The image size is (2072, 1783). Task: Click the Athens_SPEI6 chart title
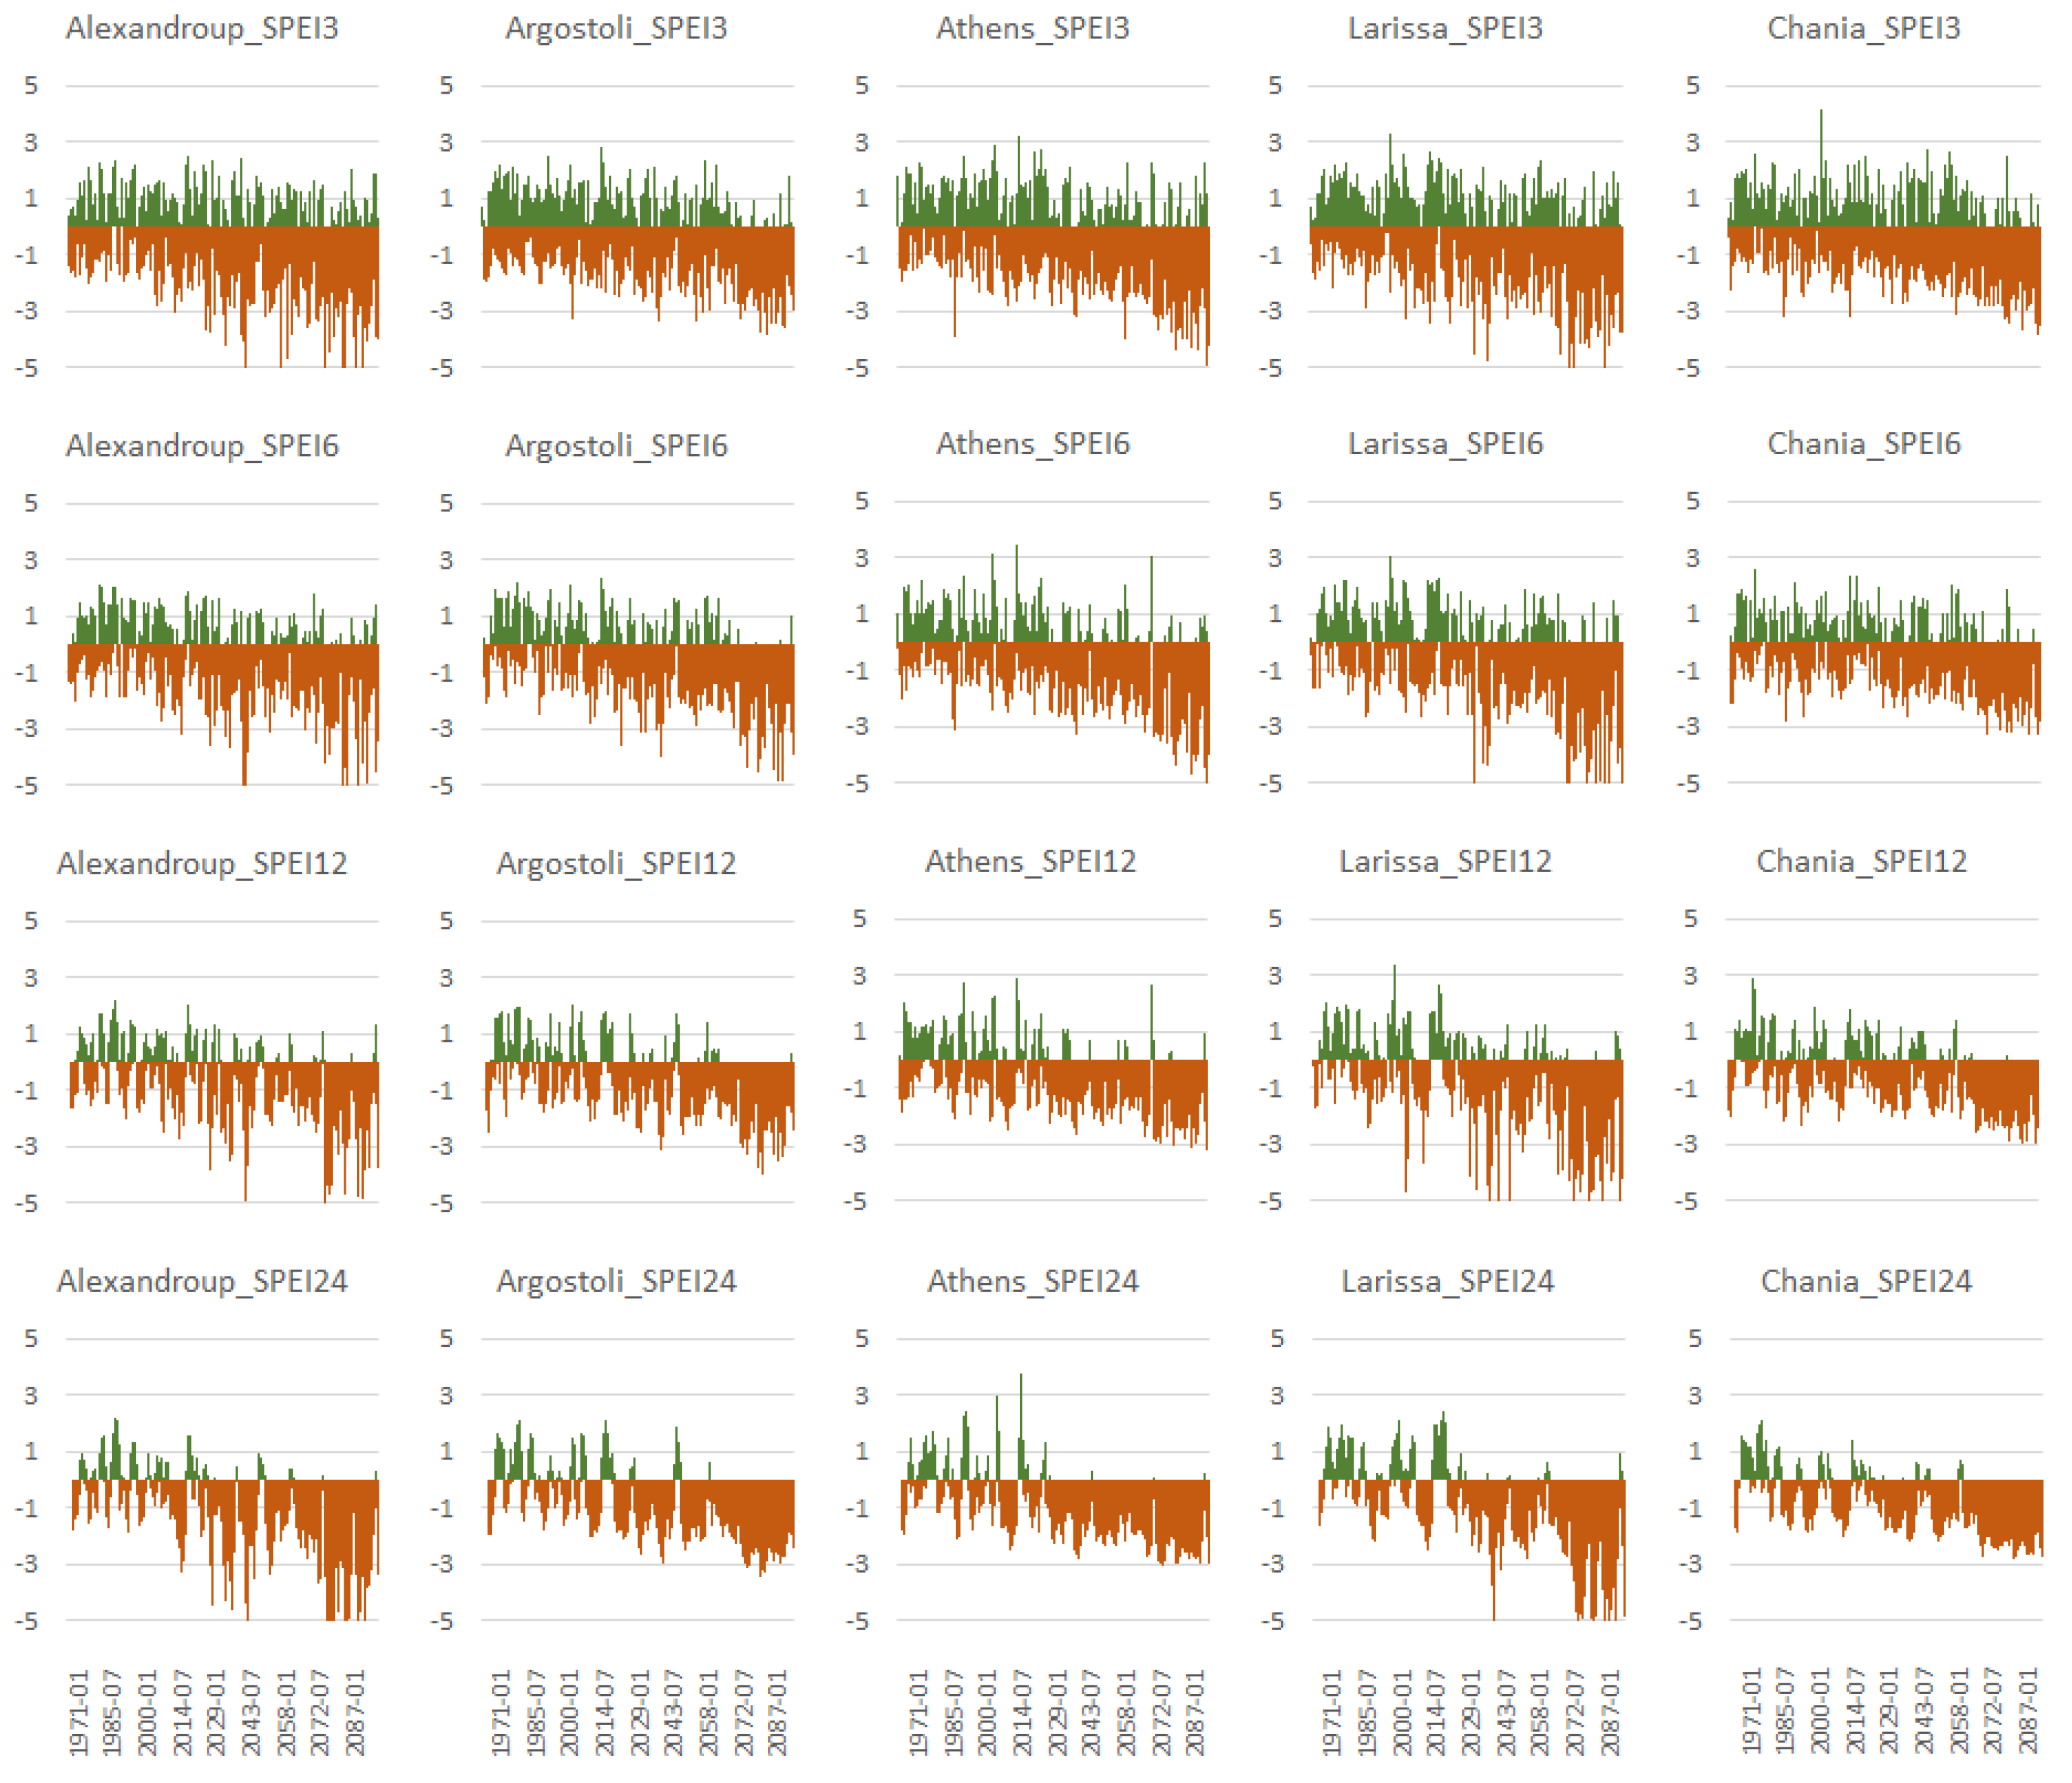pos(1032,443)
